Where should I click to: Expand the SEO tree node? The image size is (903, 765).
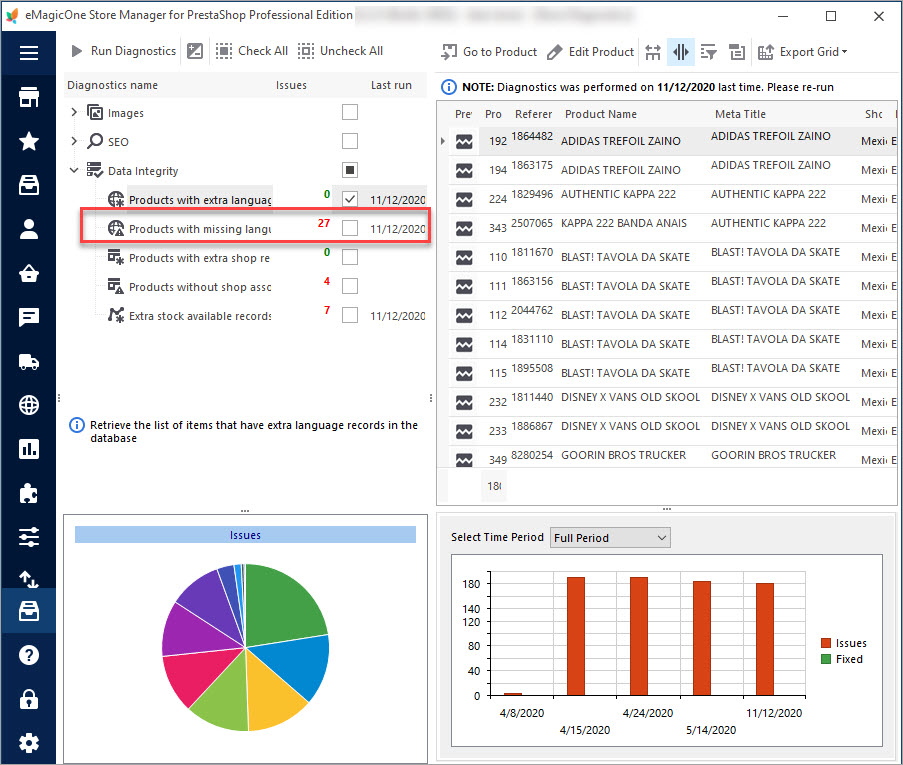pos(74,141)
